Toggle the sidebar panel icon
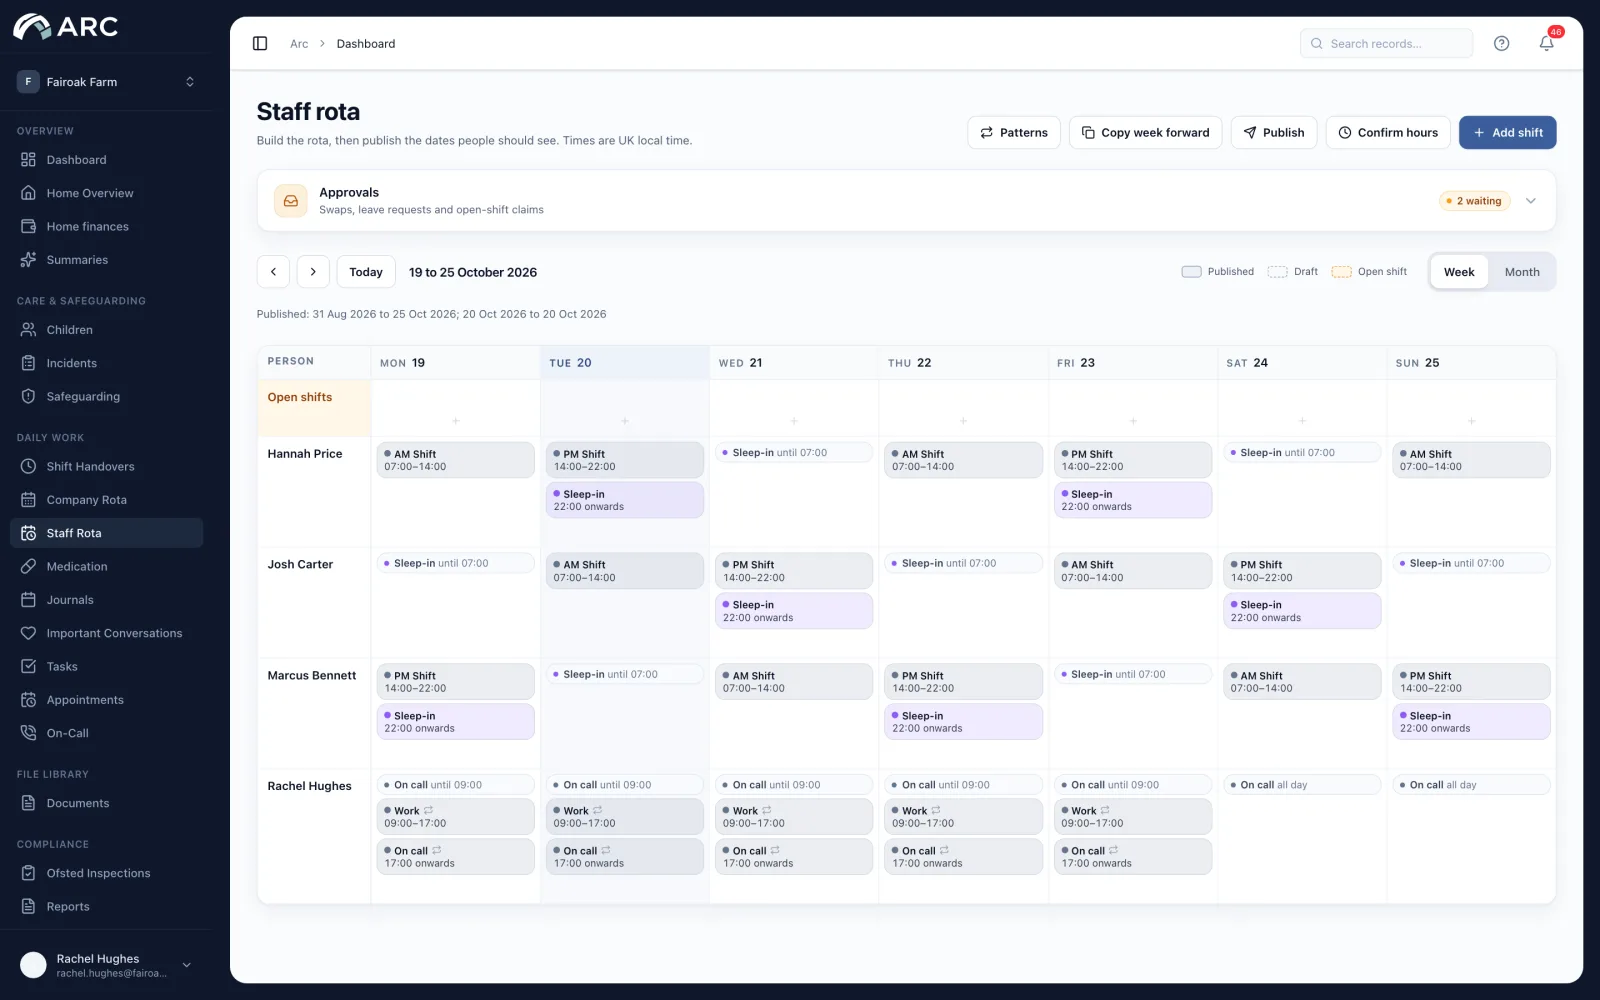Viewport: 1600px width, 1000px height. pos(260,43)
